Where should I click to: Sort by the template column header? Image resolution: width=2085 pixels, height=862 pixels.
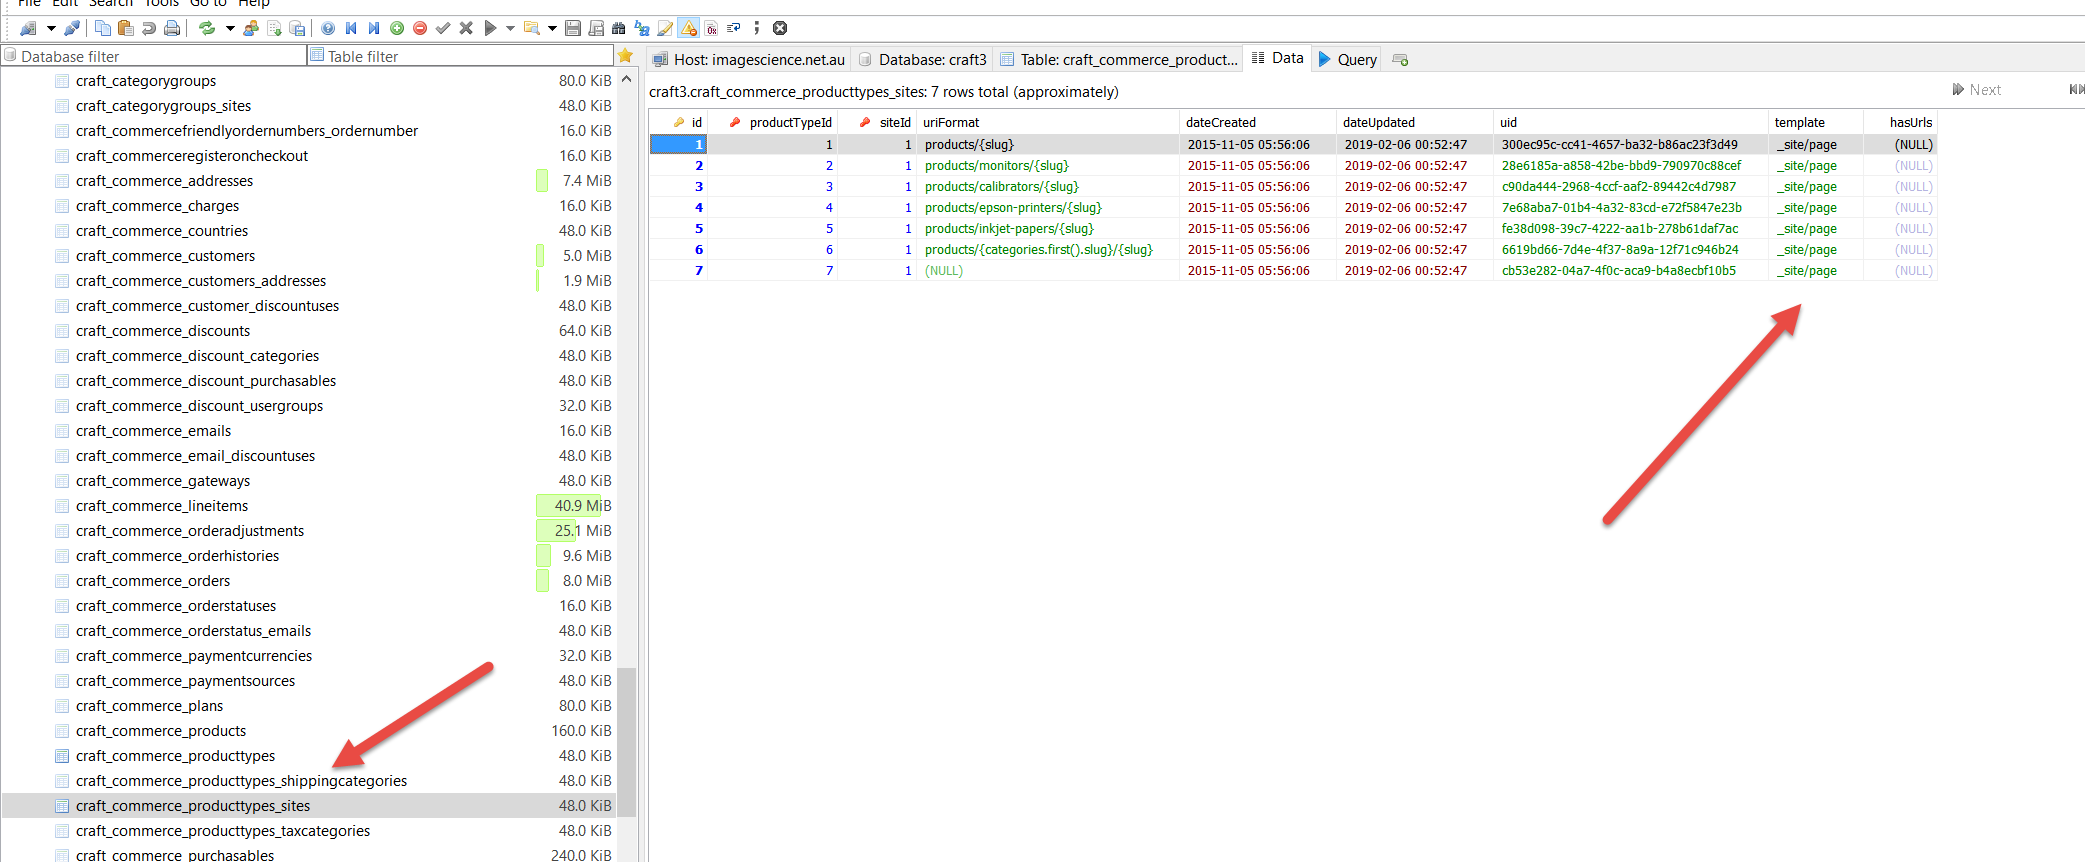coord(1816,122)
